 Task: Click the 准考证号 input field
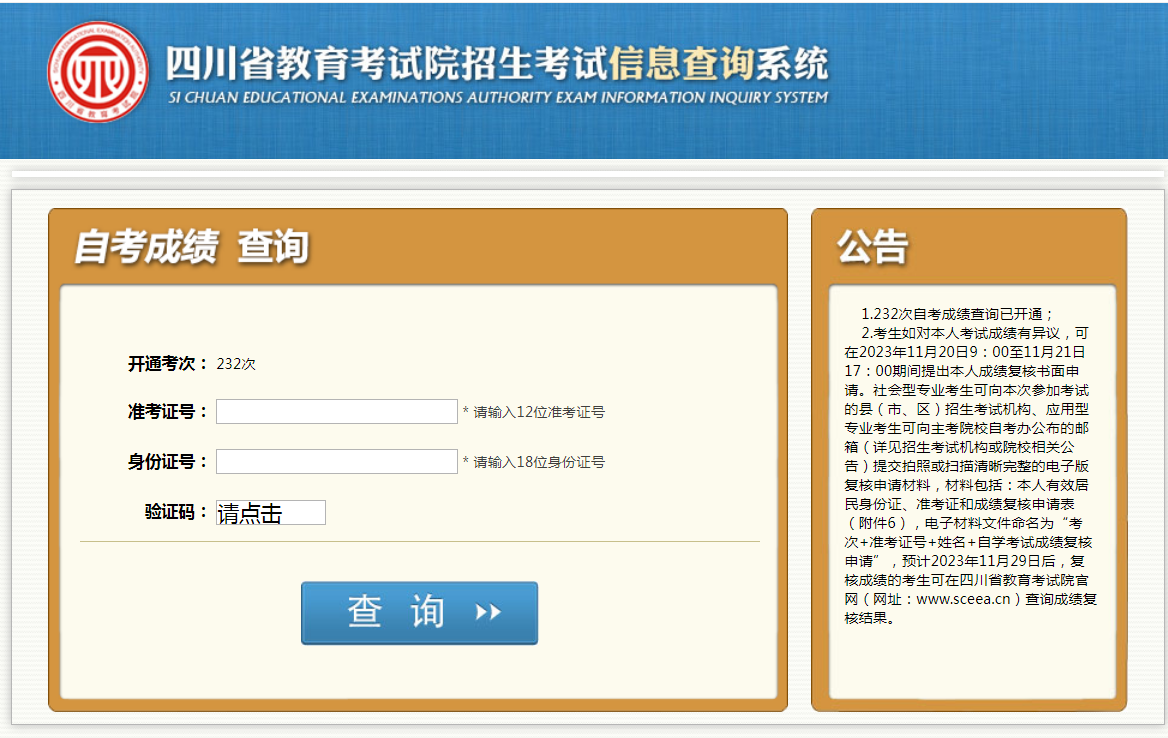pyautogui.click(x=336, y=411)
